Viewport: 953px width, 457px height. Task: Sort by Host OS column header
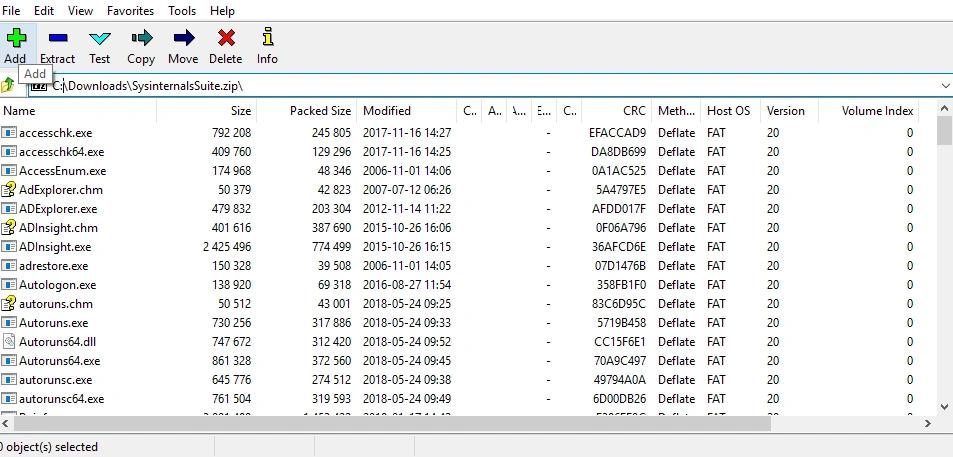click(x=730, y=111)
